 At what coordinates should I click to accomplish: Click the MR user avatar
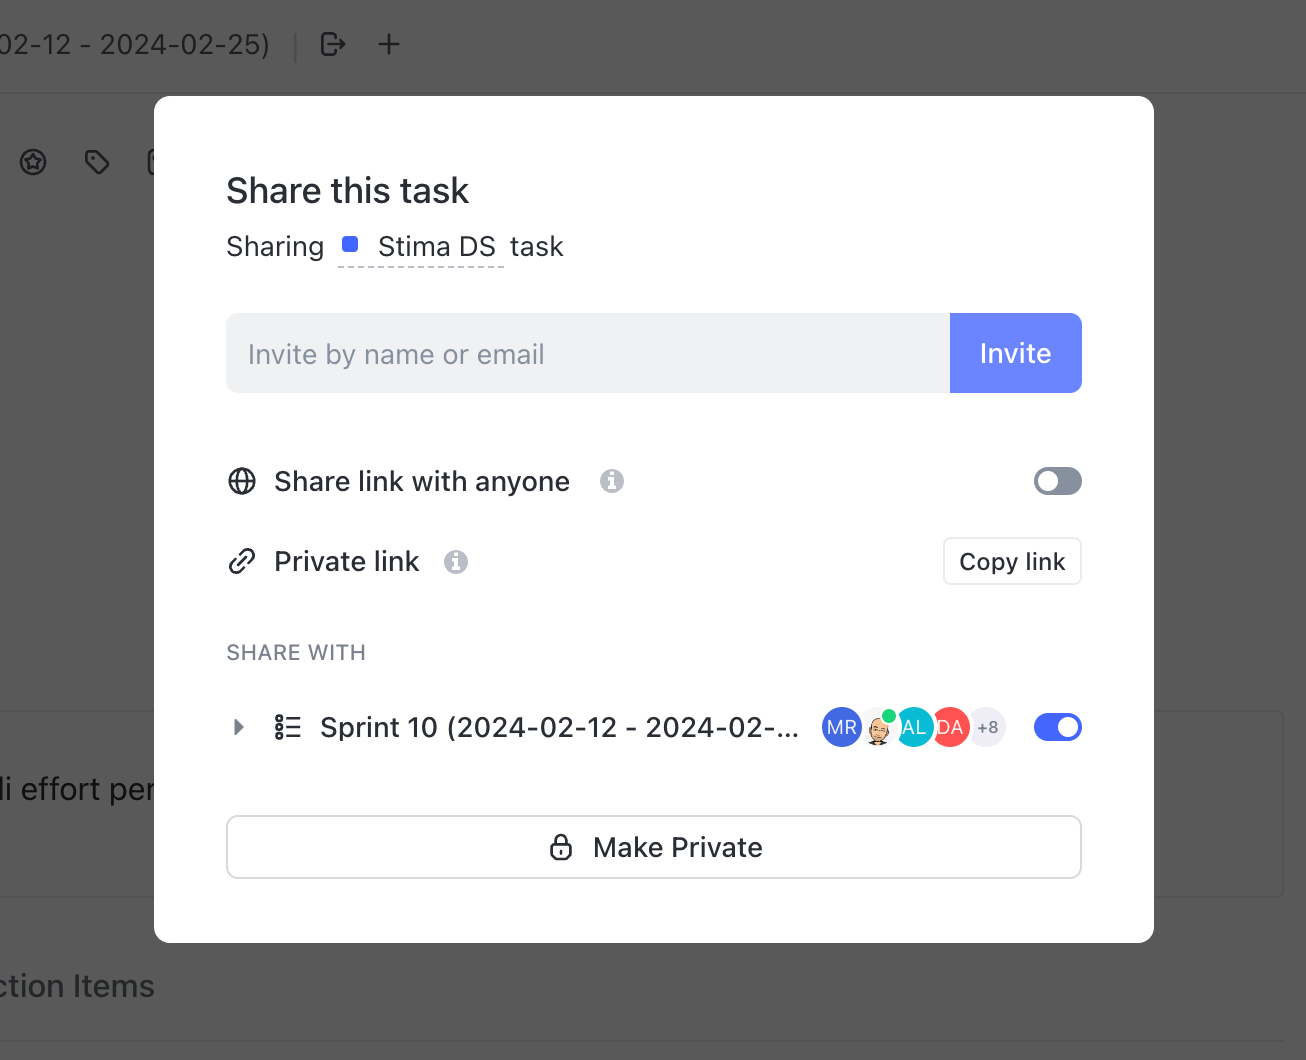click(x=840, y=727)
